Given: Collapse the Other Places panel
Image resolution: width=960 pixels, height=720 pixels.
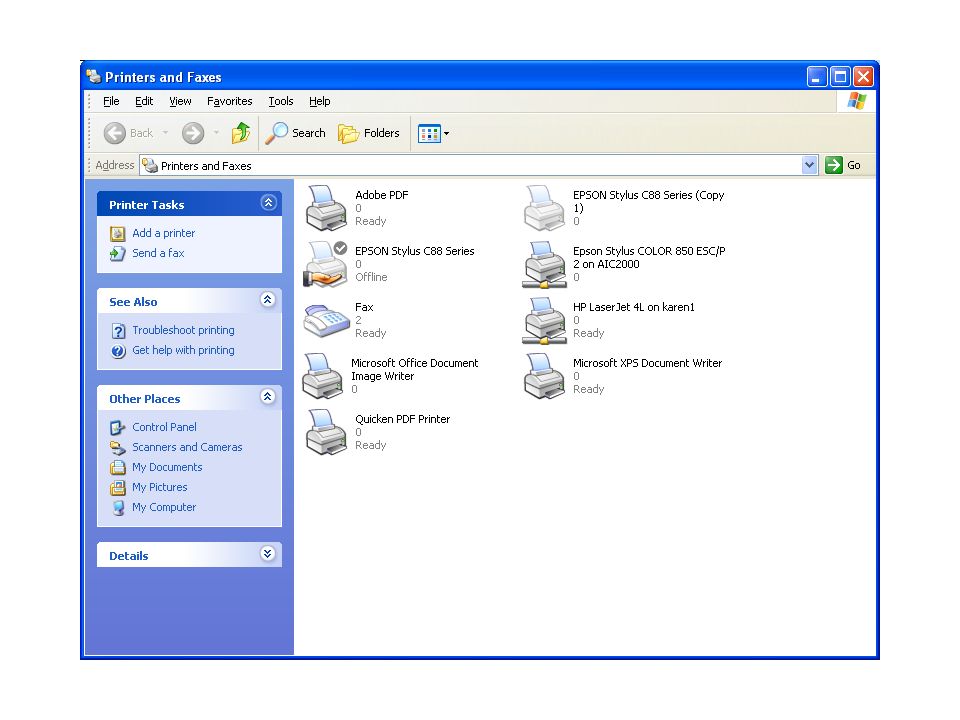Looking at the screenshot, I should click(268, 397).
